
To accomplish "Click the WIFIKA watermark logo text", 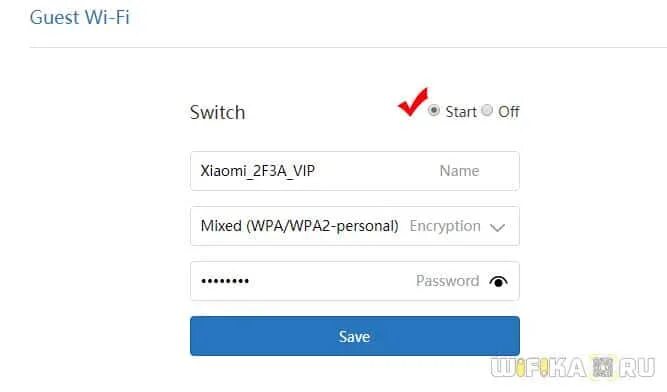I will 538,367.
